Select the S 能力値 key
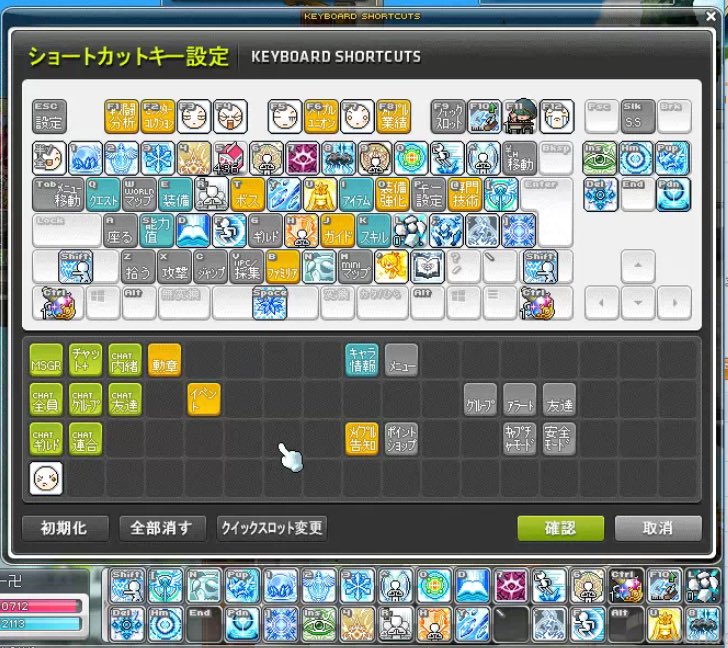The height and width of the screenshot is (648, 728). (157, 230)
